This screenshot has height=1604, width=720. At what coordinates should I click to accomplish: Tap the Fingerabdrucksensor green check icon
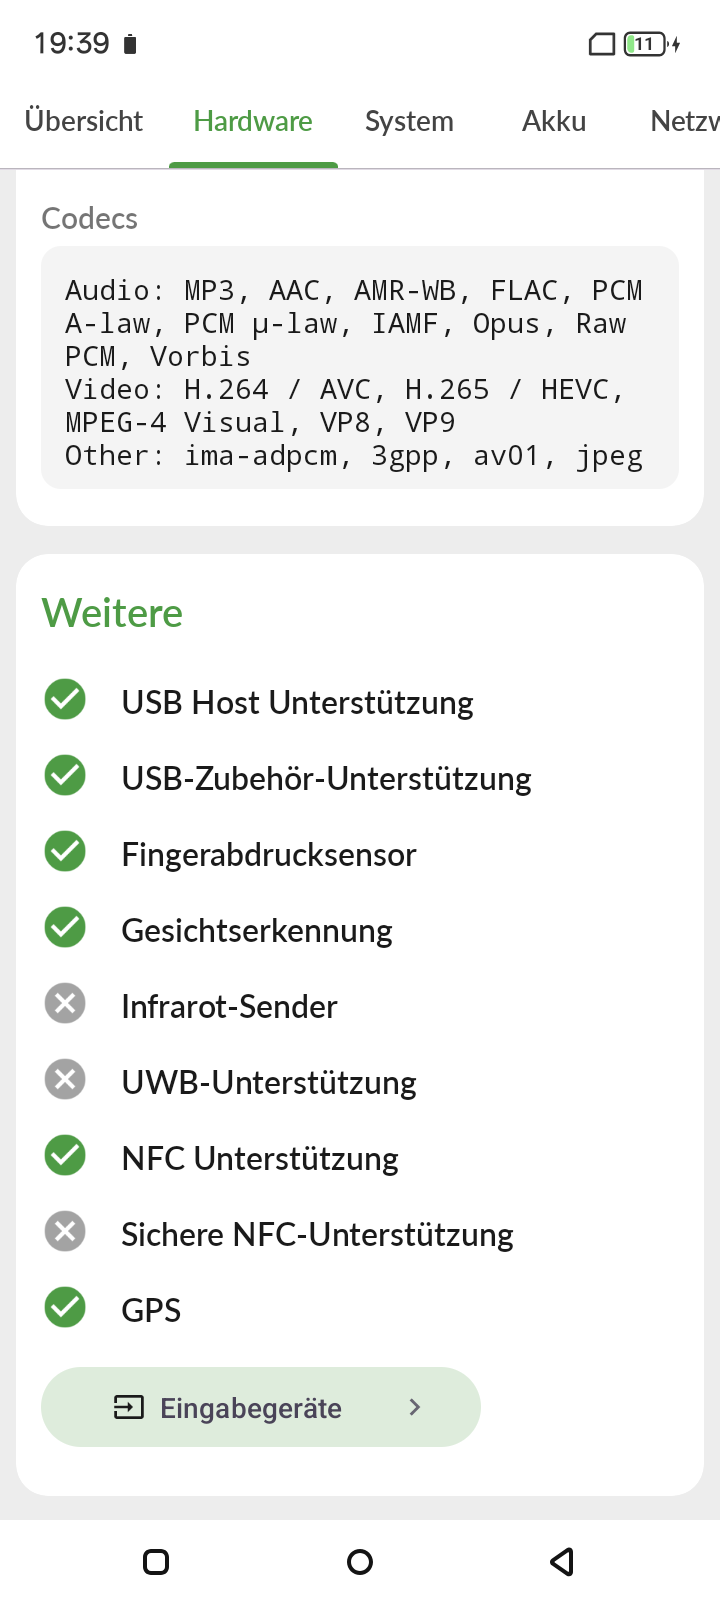[x=65, y=852]
